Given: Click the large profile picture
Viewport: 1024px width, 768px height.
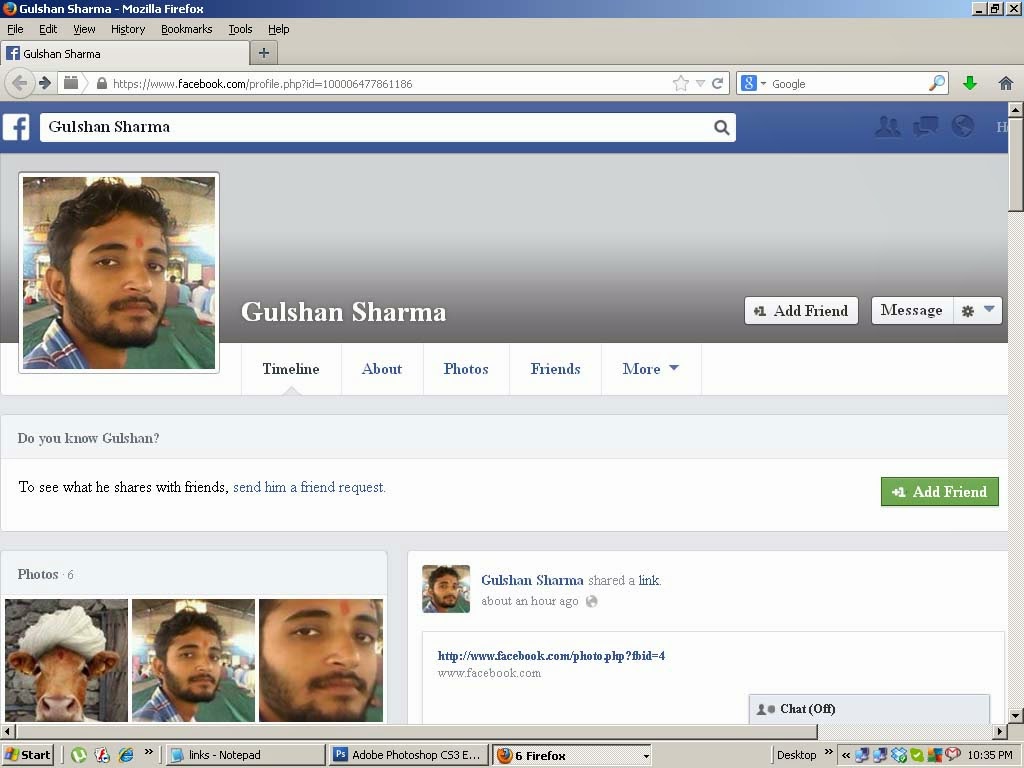Looking at the screenshot, I should (x=119, y=272).
